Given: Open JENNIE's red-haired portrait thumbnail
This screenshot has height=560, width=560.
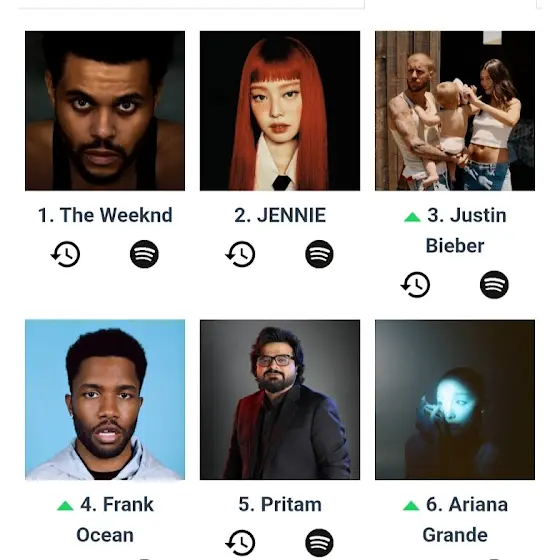Looking at the screenshot, I should click(x=280, y=111).
